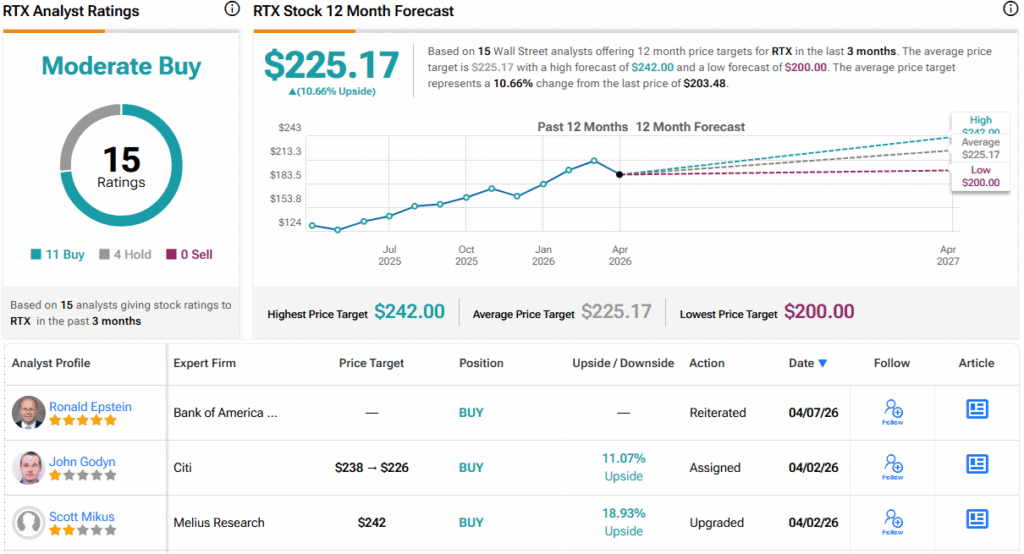This screenshot has height=554, width=1024.
Task: Open Ronald Epstein's analyst profile link
Action: 90,406
